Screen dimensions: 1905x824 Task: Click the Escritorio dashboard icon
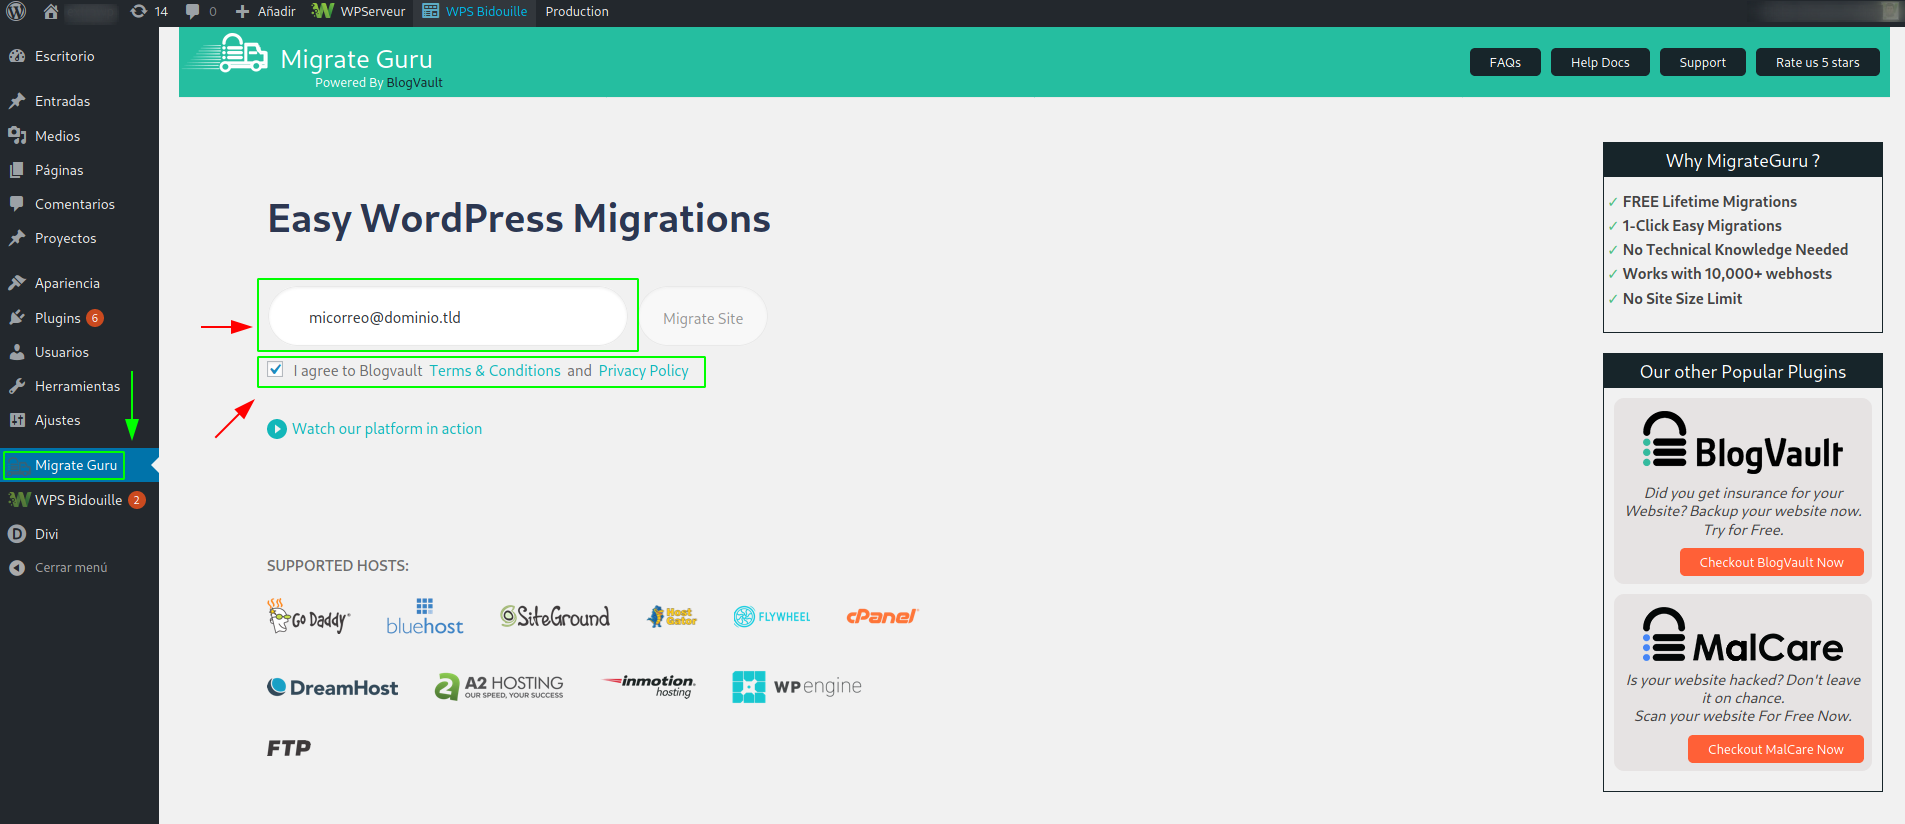(x=17, y=56)
